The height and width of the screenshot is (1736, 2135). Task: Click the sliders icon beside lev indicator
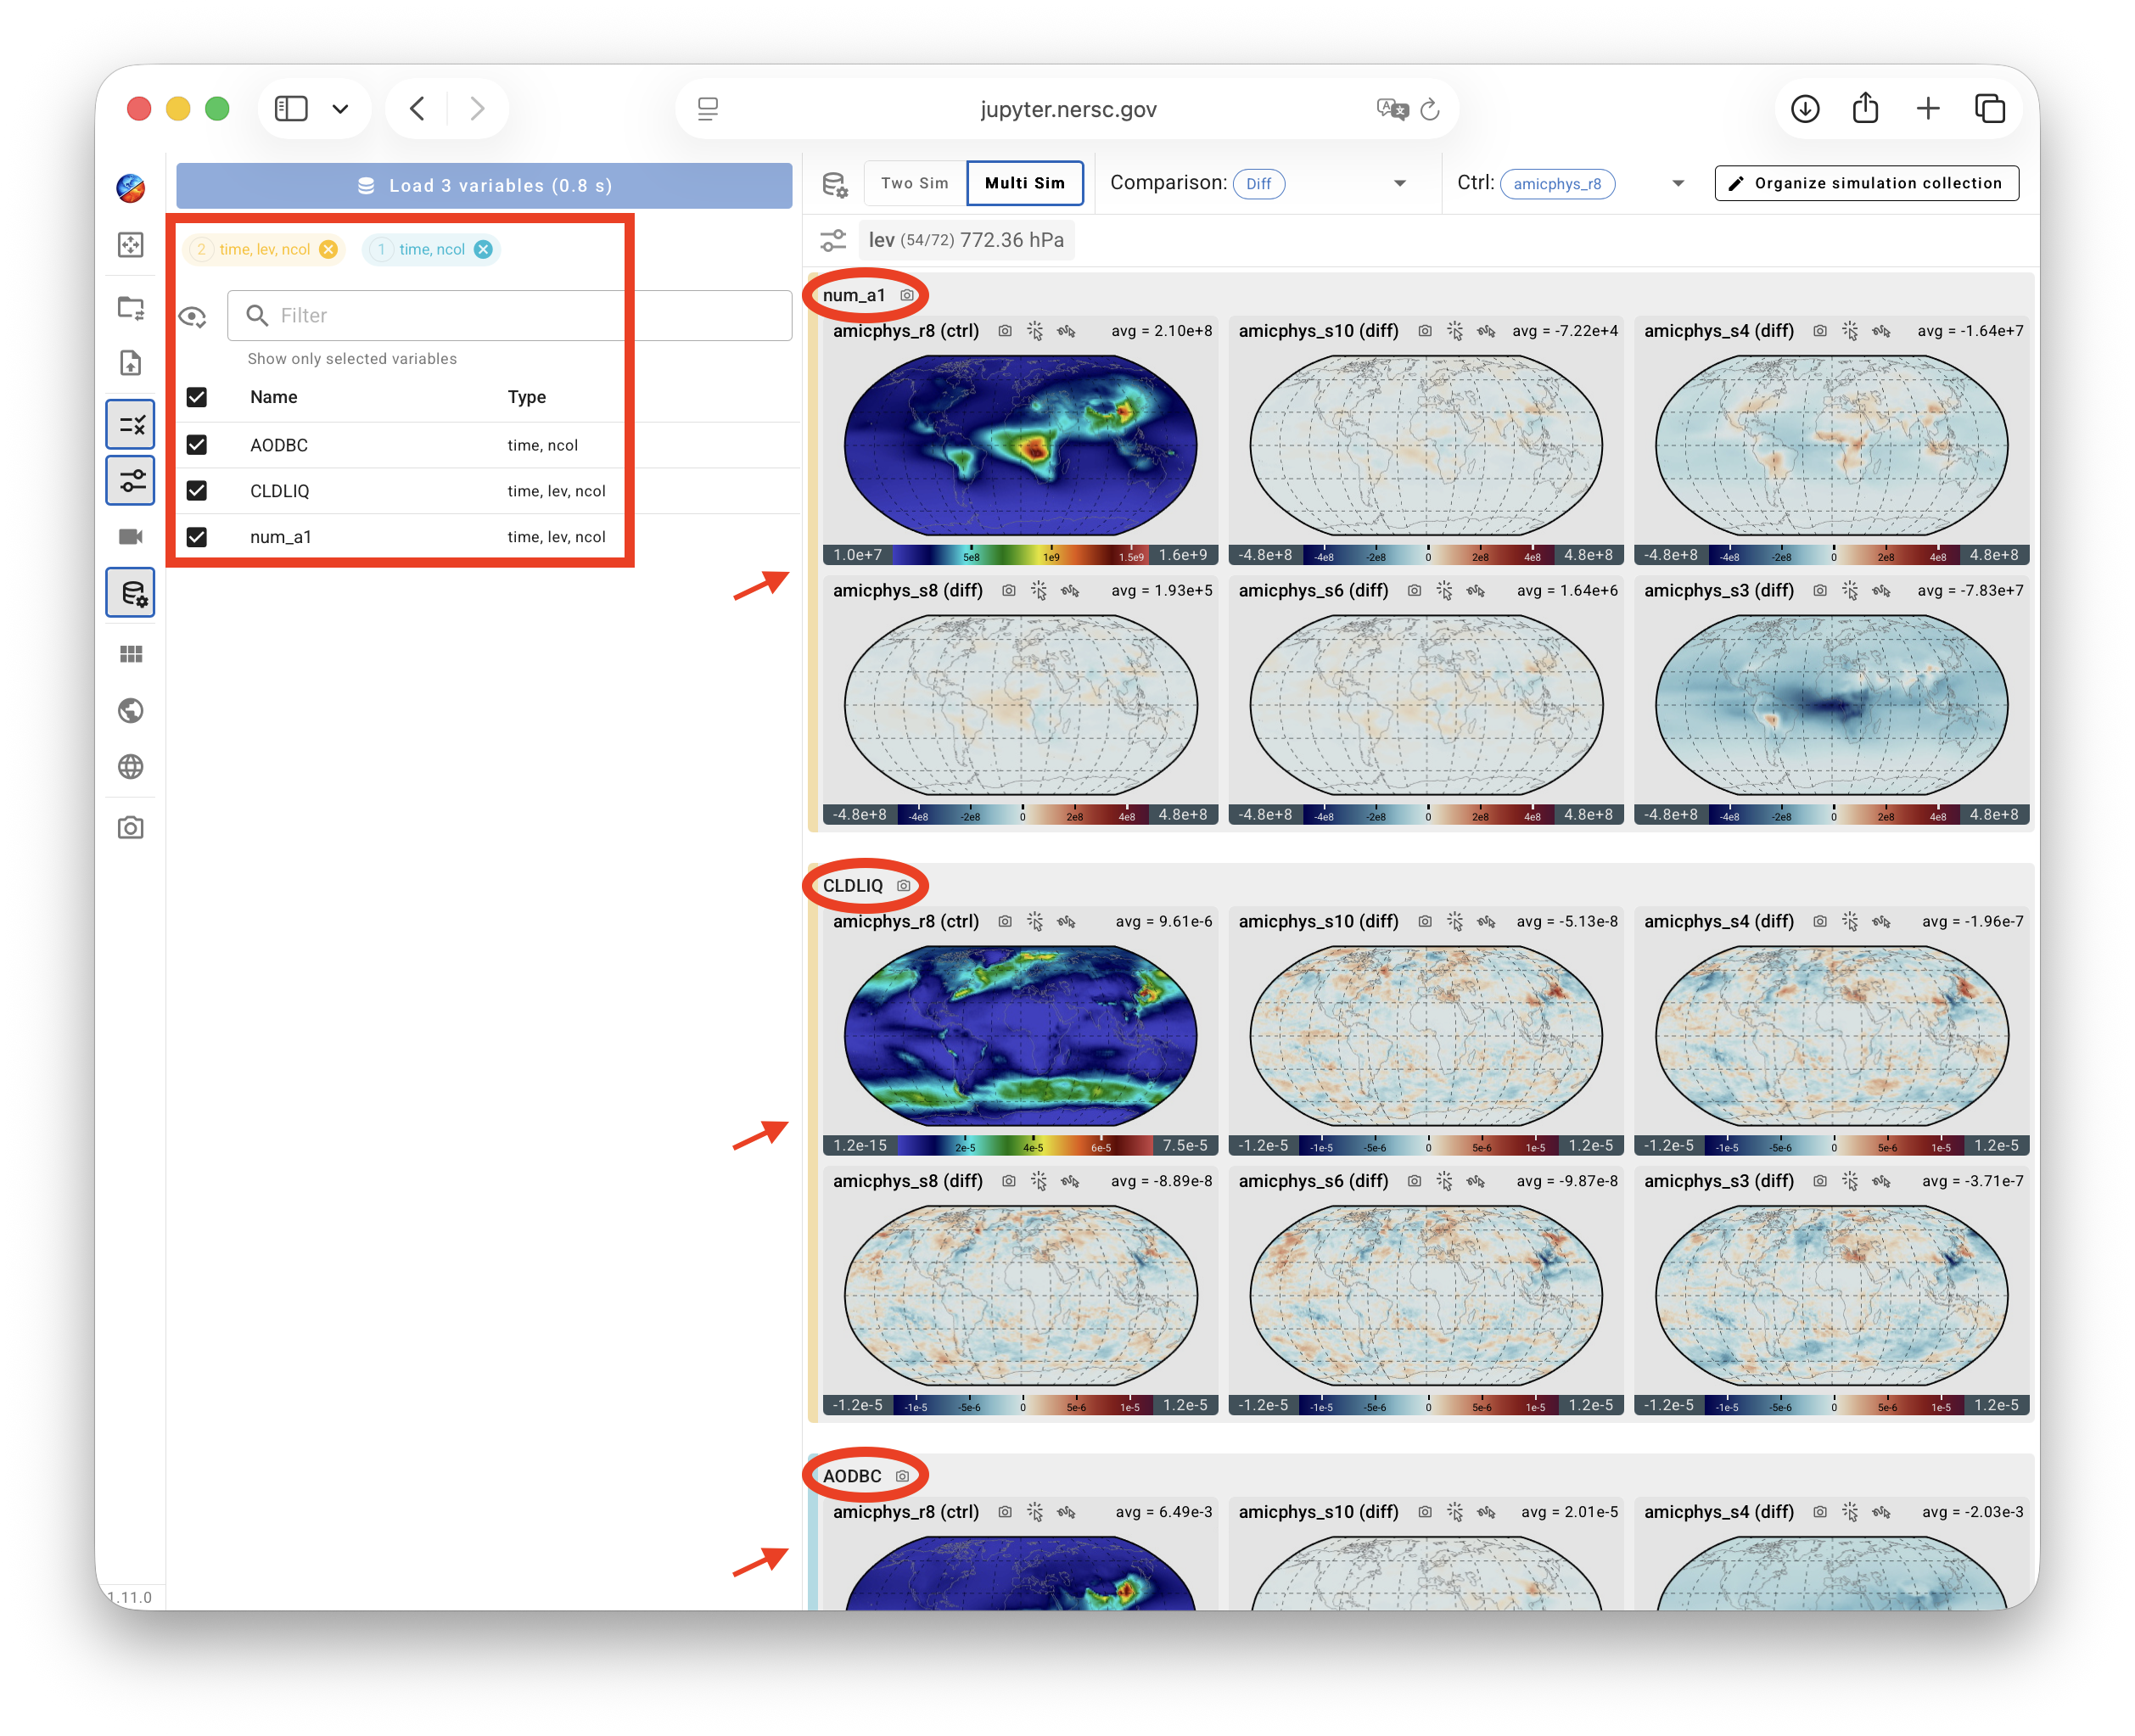833,240
